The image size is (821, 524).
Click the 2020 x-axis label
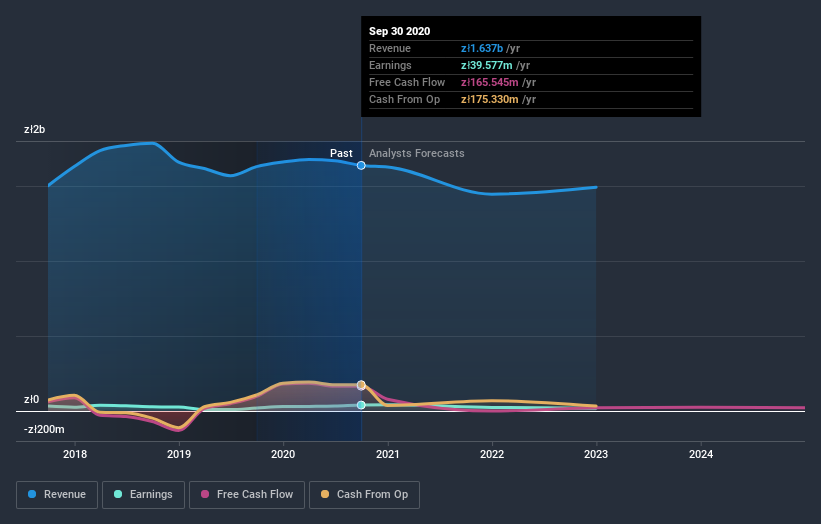(x=283, y=454)
